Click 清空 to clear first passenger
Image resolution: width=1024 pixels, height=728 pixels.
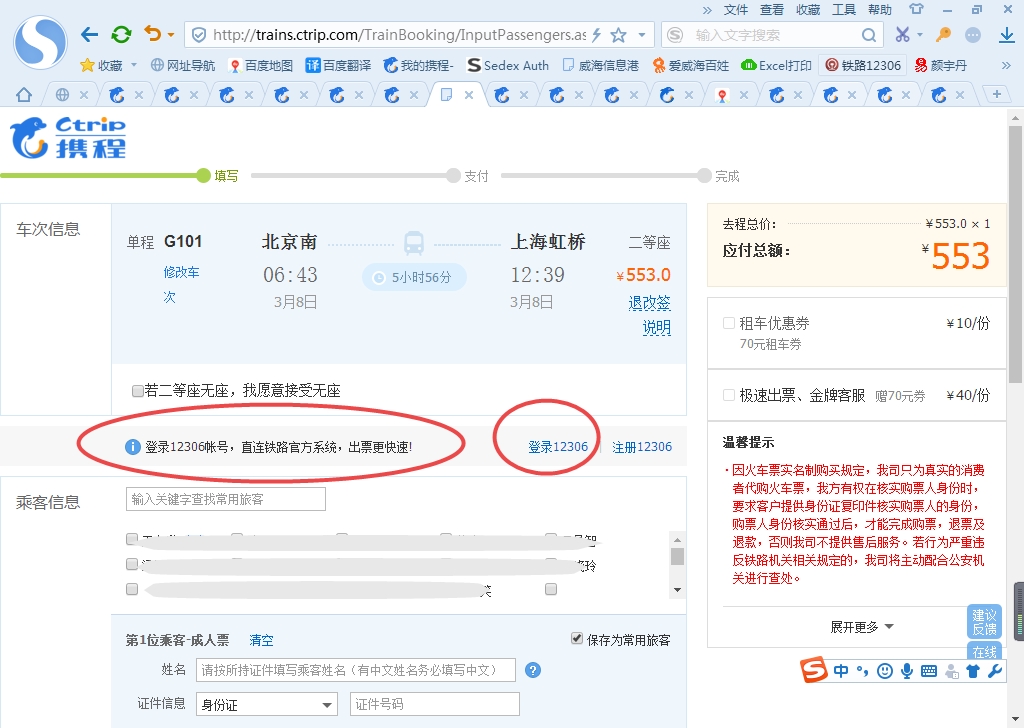(x=262, y=640)
